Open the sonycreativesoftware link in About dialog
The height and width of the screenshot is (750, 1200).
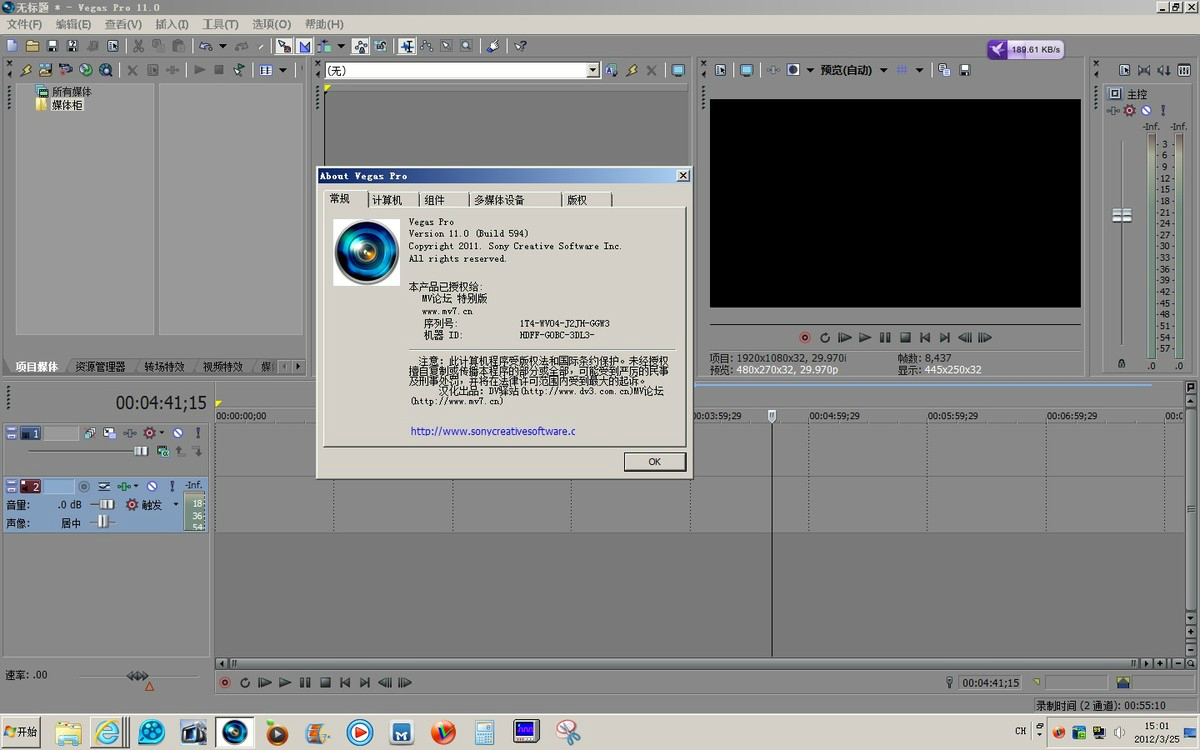(x=493, y=432)
